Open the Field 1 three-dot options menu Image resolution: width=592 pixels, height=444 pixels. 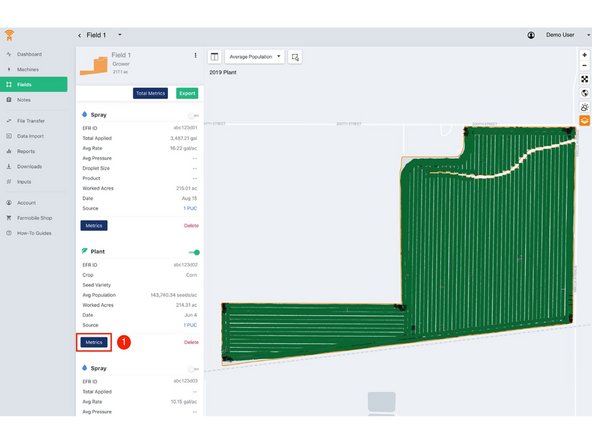pos(195,56)
